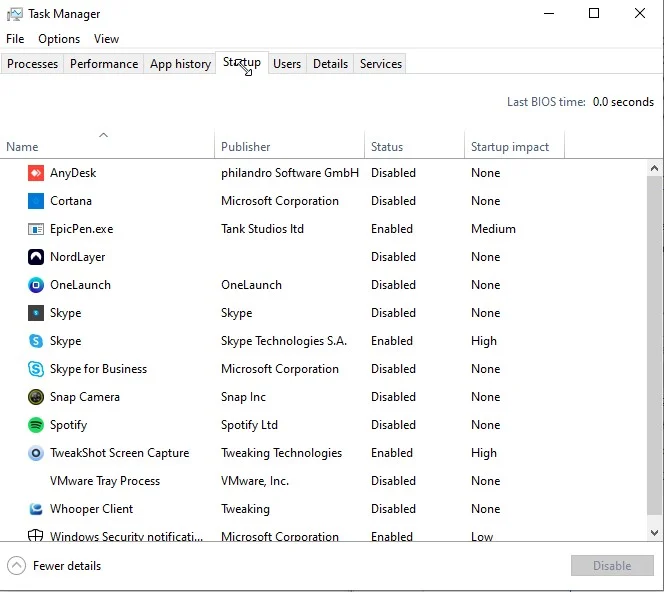Select the EpicPen.exe entry name
The image size is (664, 592).
pyautogui.click(x=82, y=229)
